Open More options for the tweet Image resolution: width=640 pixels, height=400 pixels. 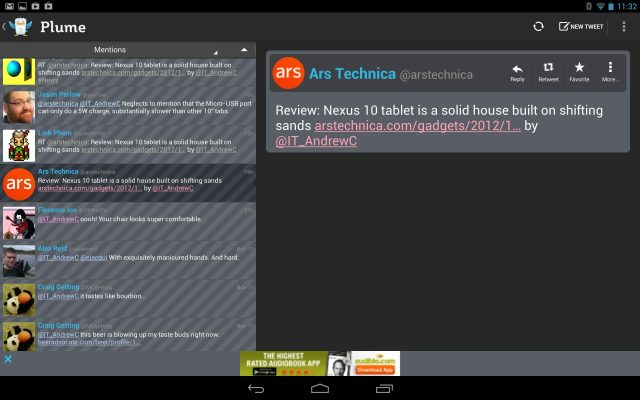pyautogui.click(x=610, y=73)
